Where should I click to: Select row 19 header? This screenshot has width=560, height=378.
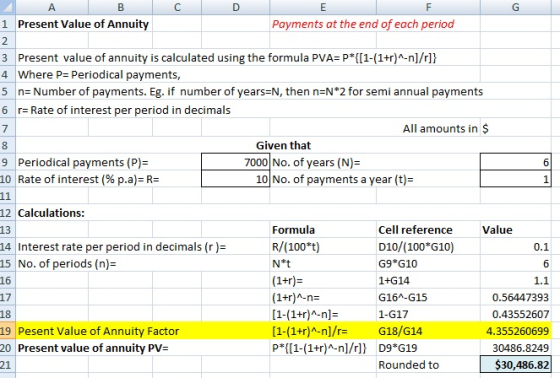tap(8, 331)
